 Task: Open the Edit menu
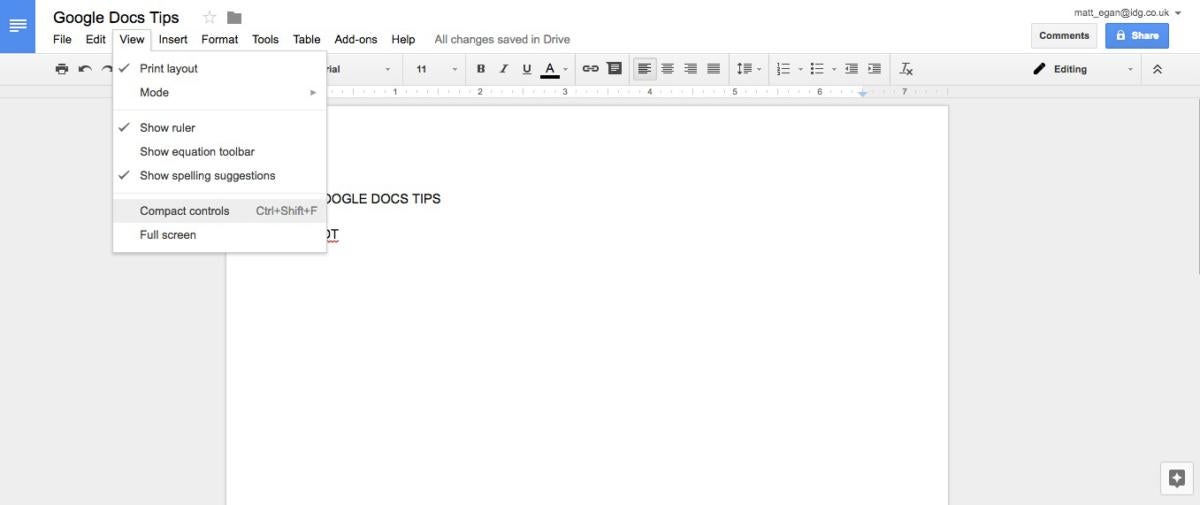[96, 39]
